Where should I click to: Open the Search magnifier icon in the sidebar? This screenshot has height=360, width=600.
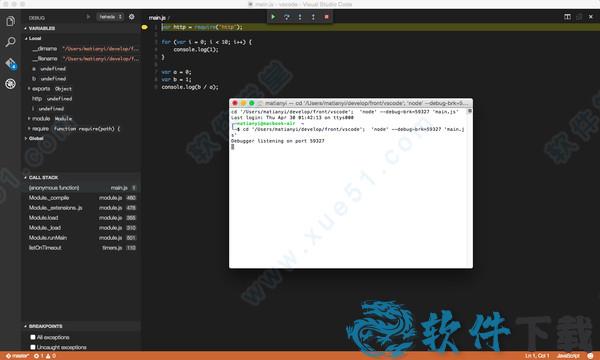click(x=10, y=42)
